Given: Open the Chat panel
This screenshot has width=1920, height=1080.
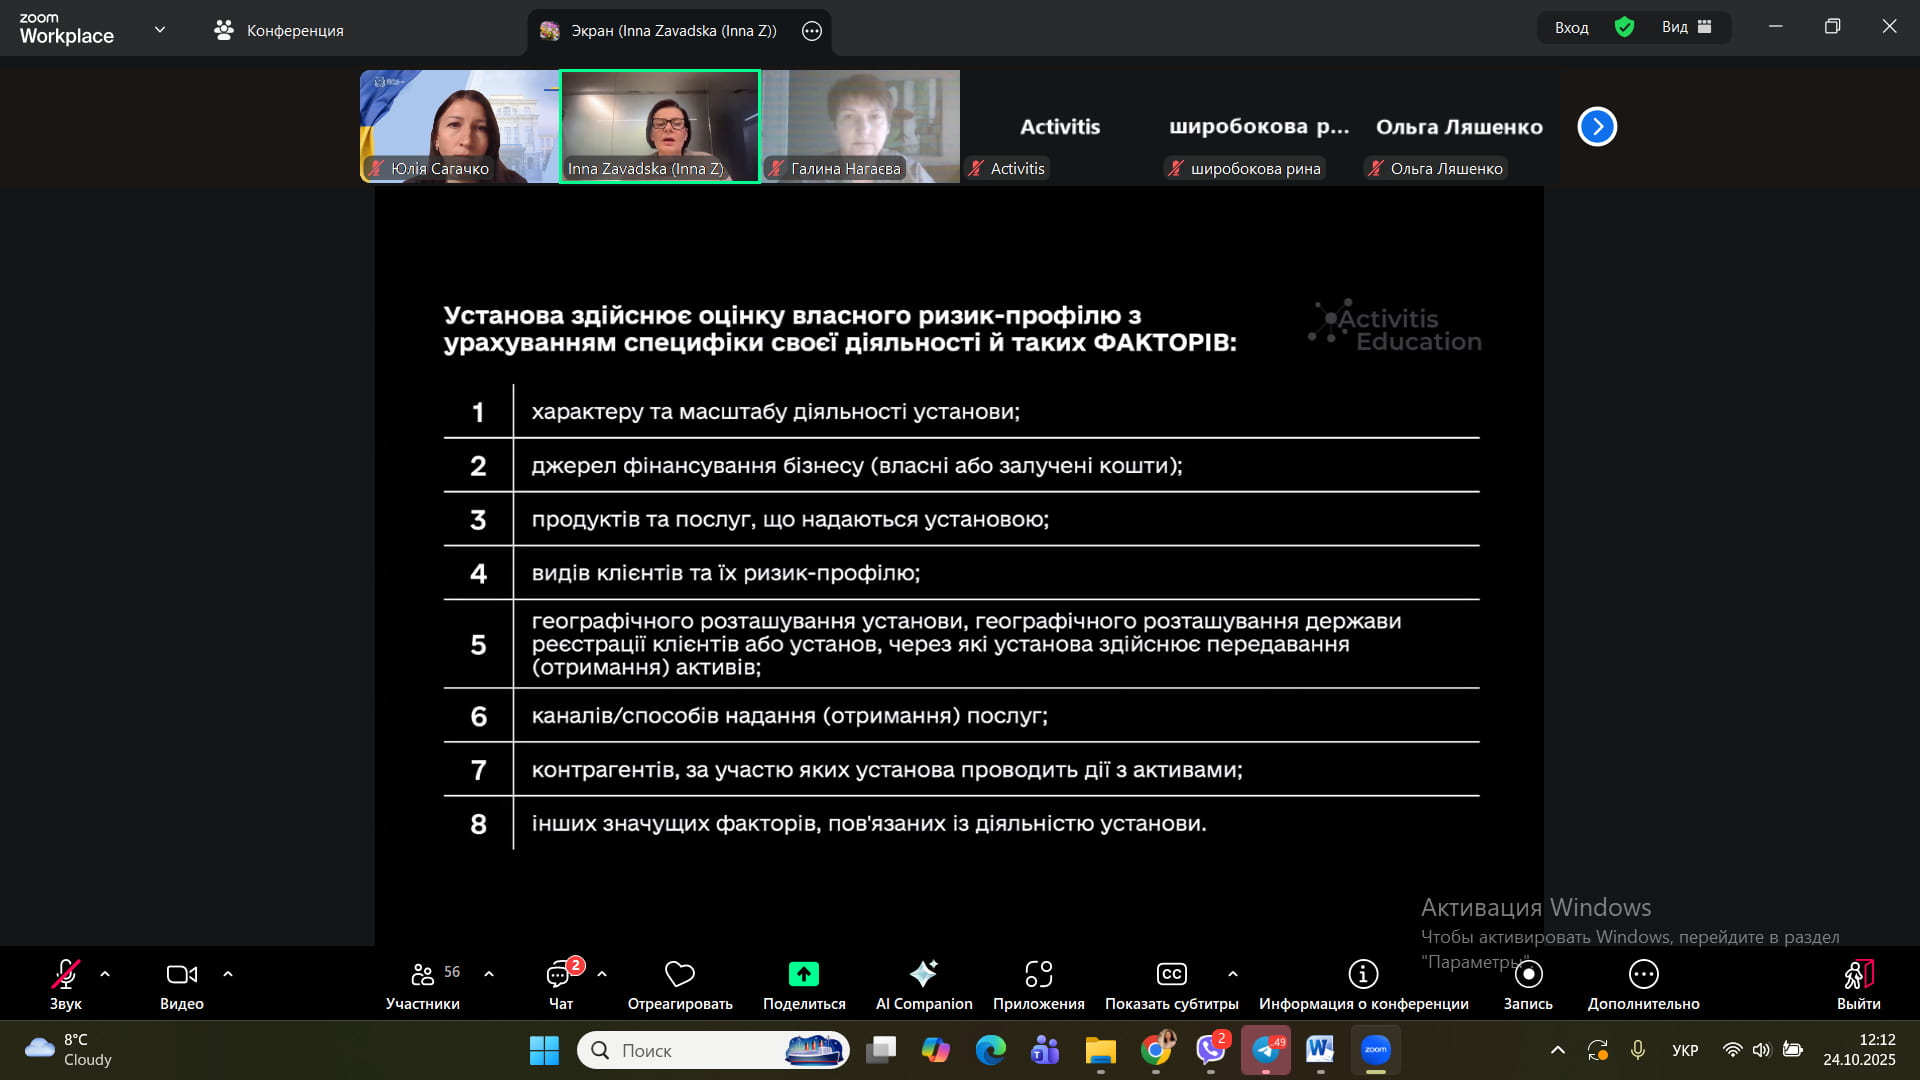Looking at the screenshot, I should pos(560,974).
